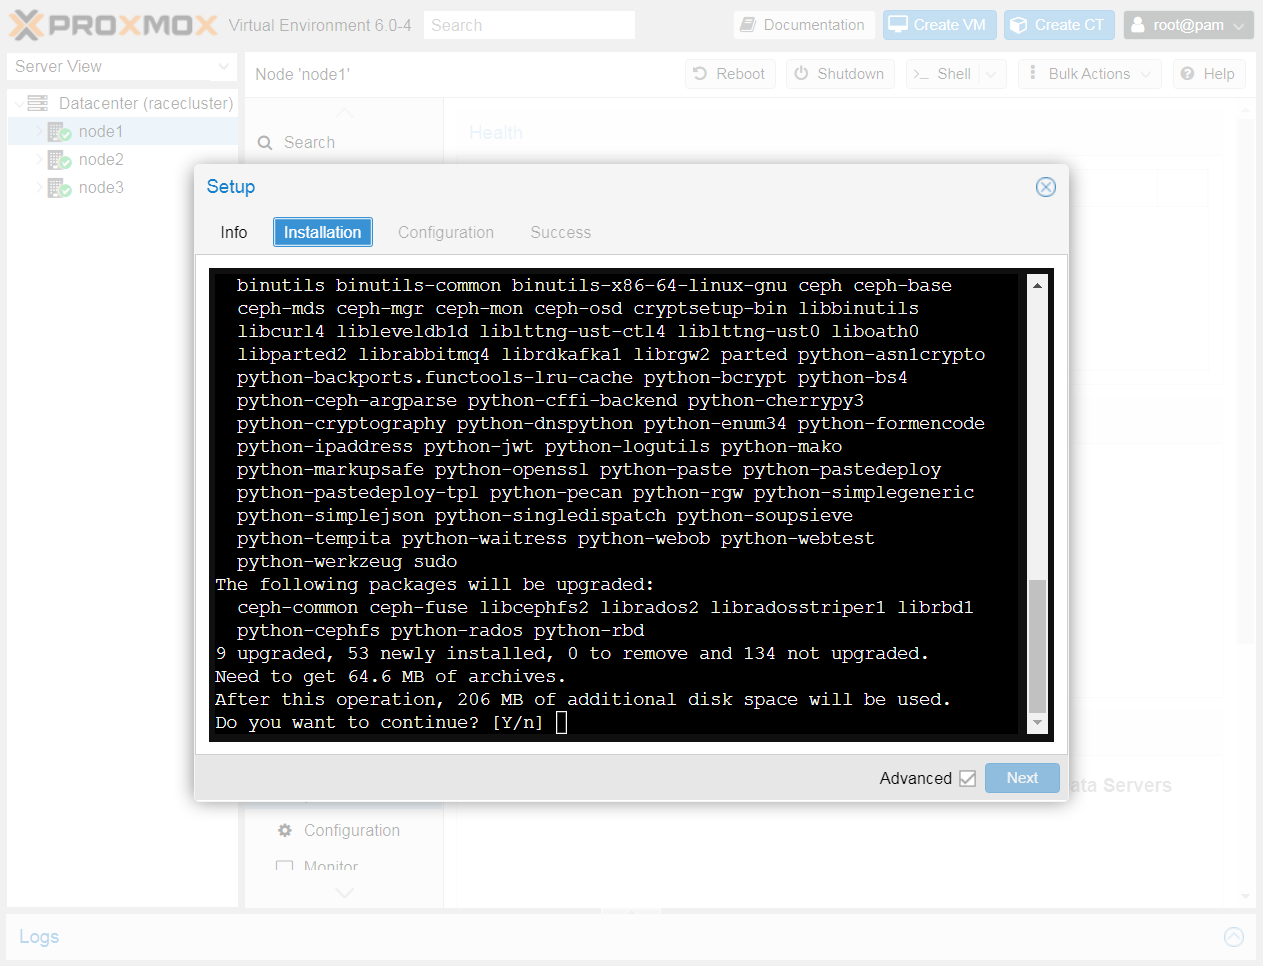Click the Help question-mark icon
Viewport: 1263px width, 966px height.
point(1187,74)
